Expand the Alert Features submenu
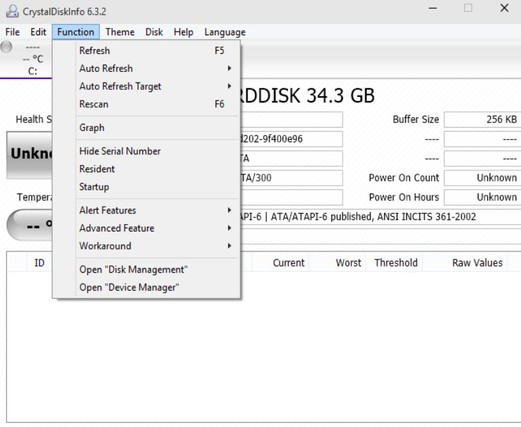This screenshot has width=521, height=427. [x=147, y=210]
